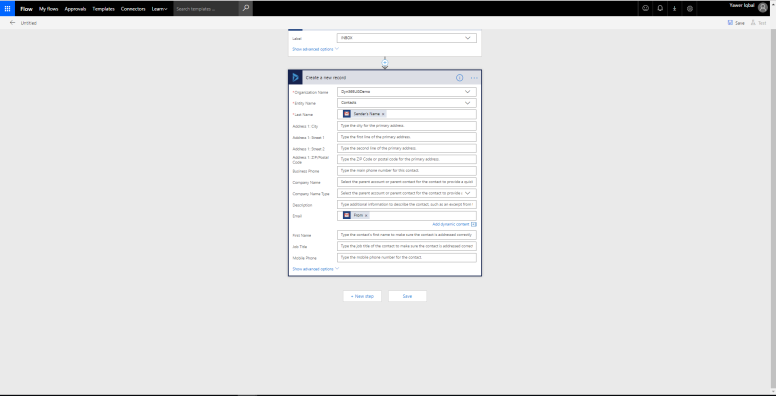776x396 pixels.
Task: Click the dynamic content panel icon
Action: [474, 224]
